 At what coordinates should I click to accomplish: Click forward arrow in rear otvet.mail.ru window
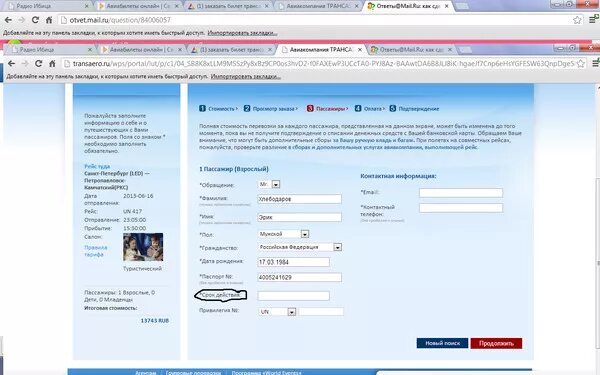(x=22, y=20)
